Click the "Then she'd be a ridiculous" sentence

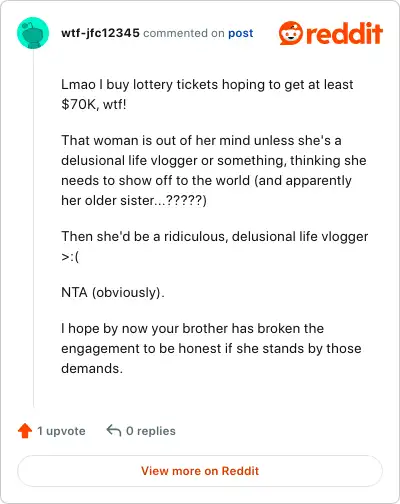tap(214, 236)
